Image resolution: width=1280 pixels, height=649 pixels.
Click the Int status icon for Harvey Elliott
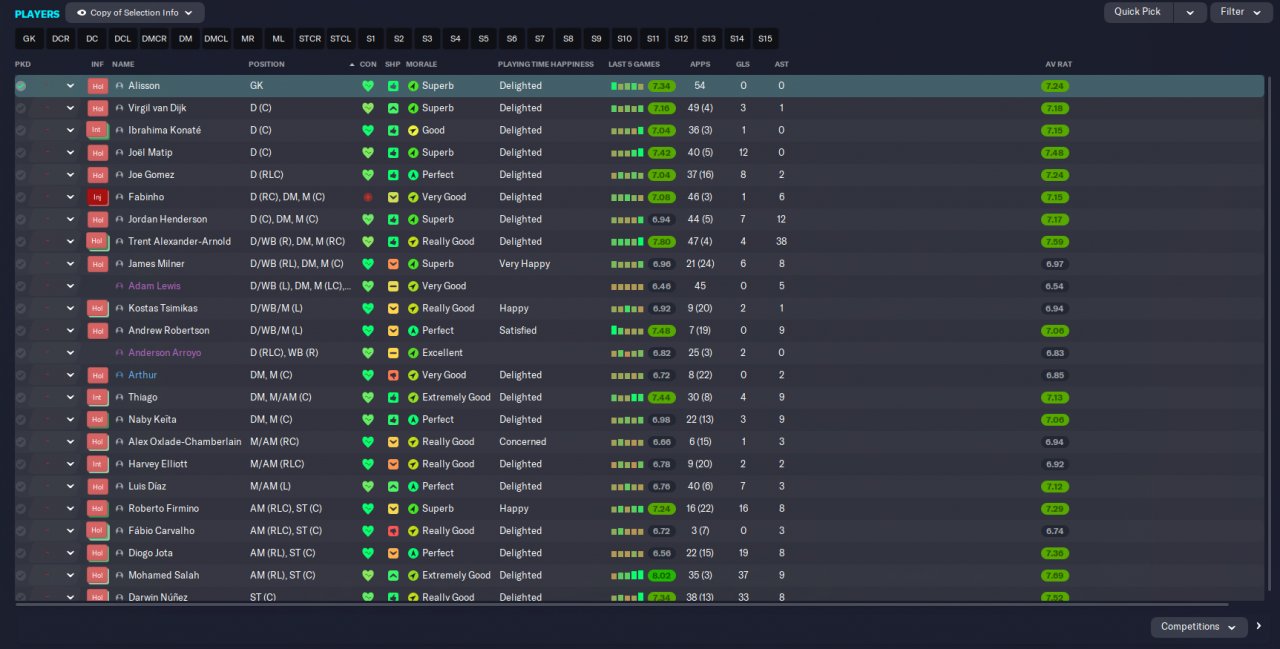click(x=97, y=464)
